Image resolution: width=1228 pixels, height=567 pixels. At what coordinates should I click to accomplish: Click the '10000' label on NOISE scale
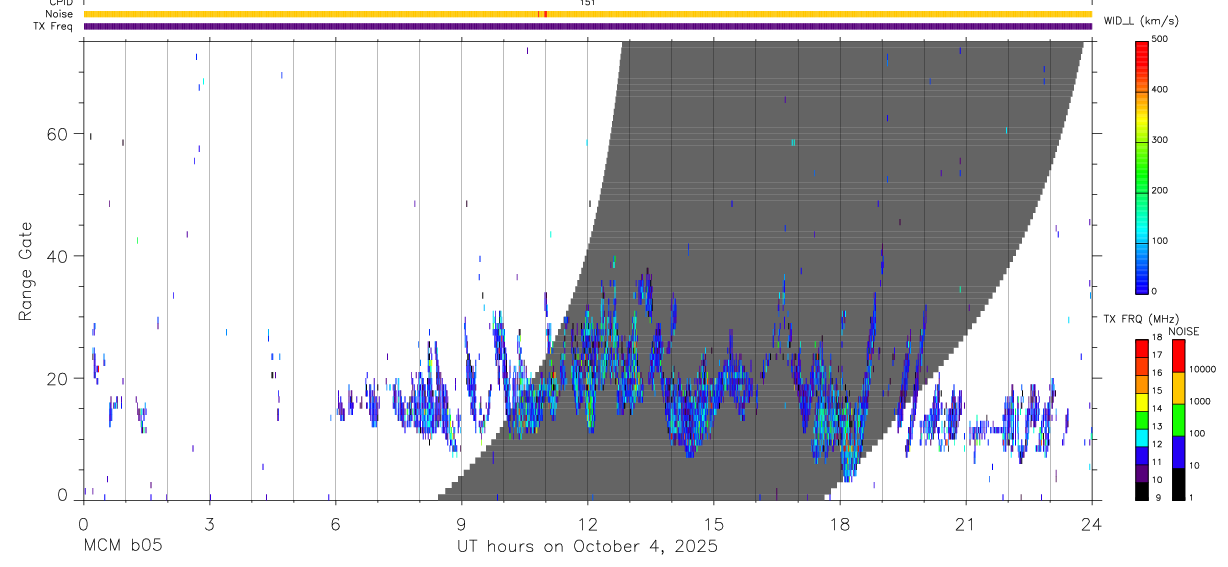[1203, 369]
